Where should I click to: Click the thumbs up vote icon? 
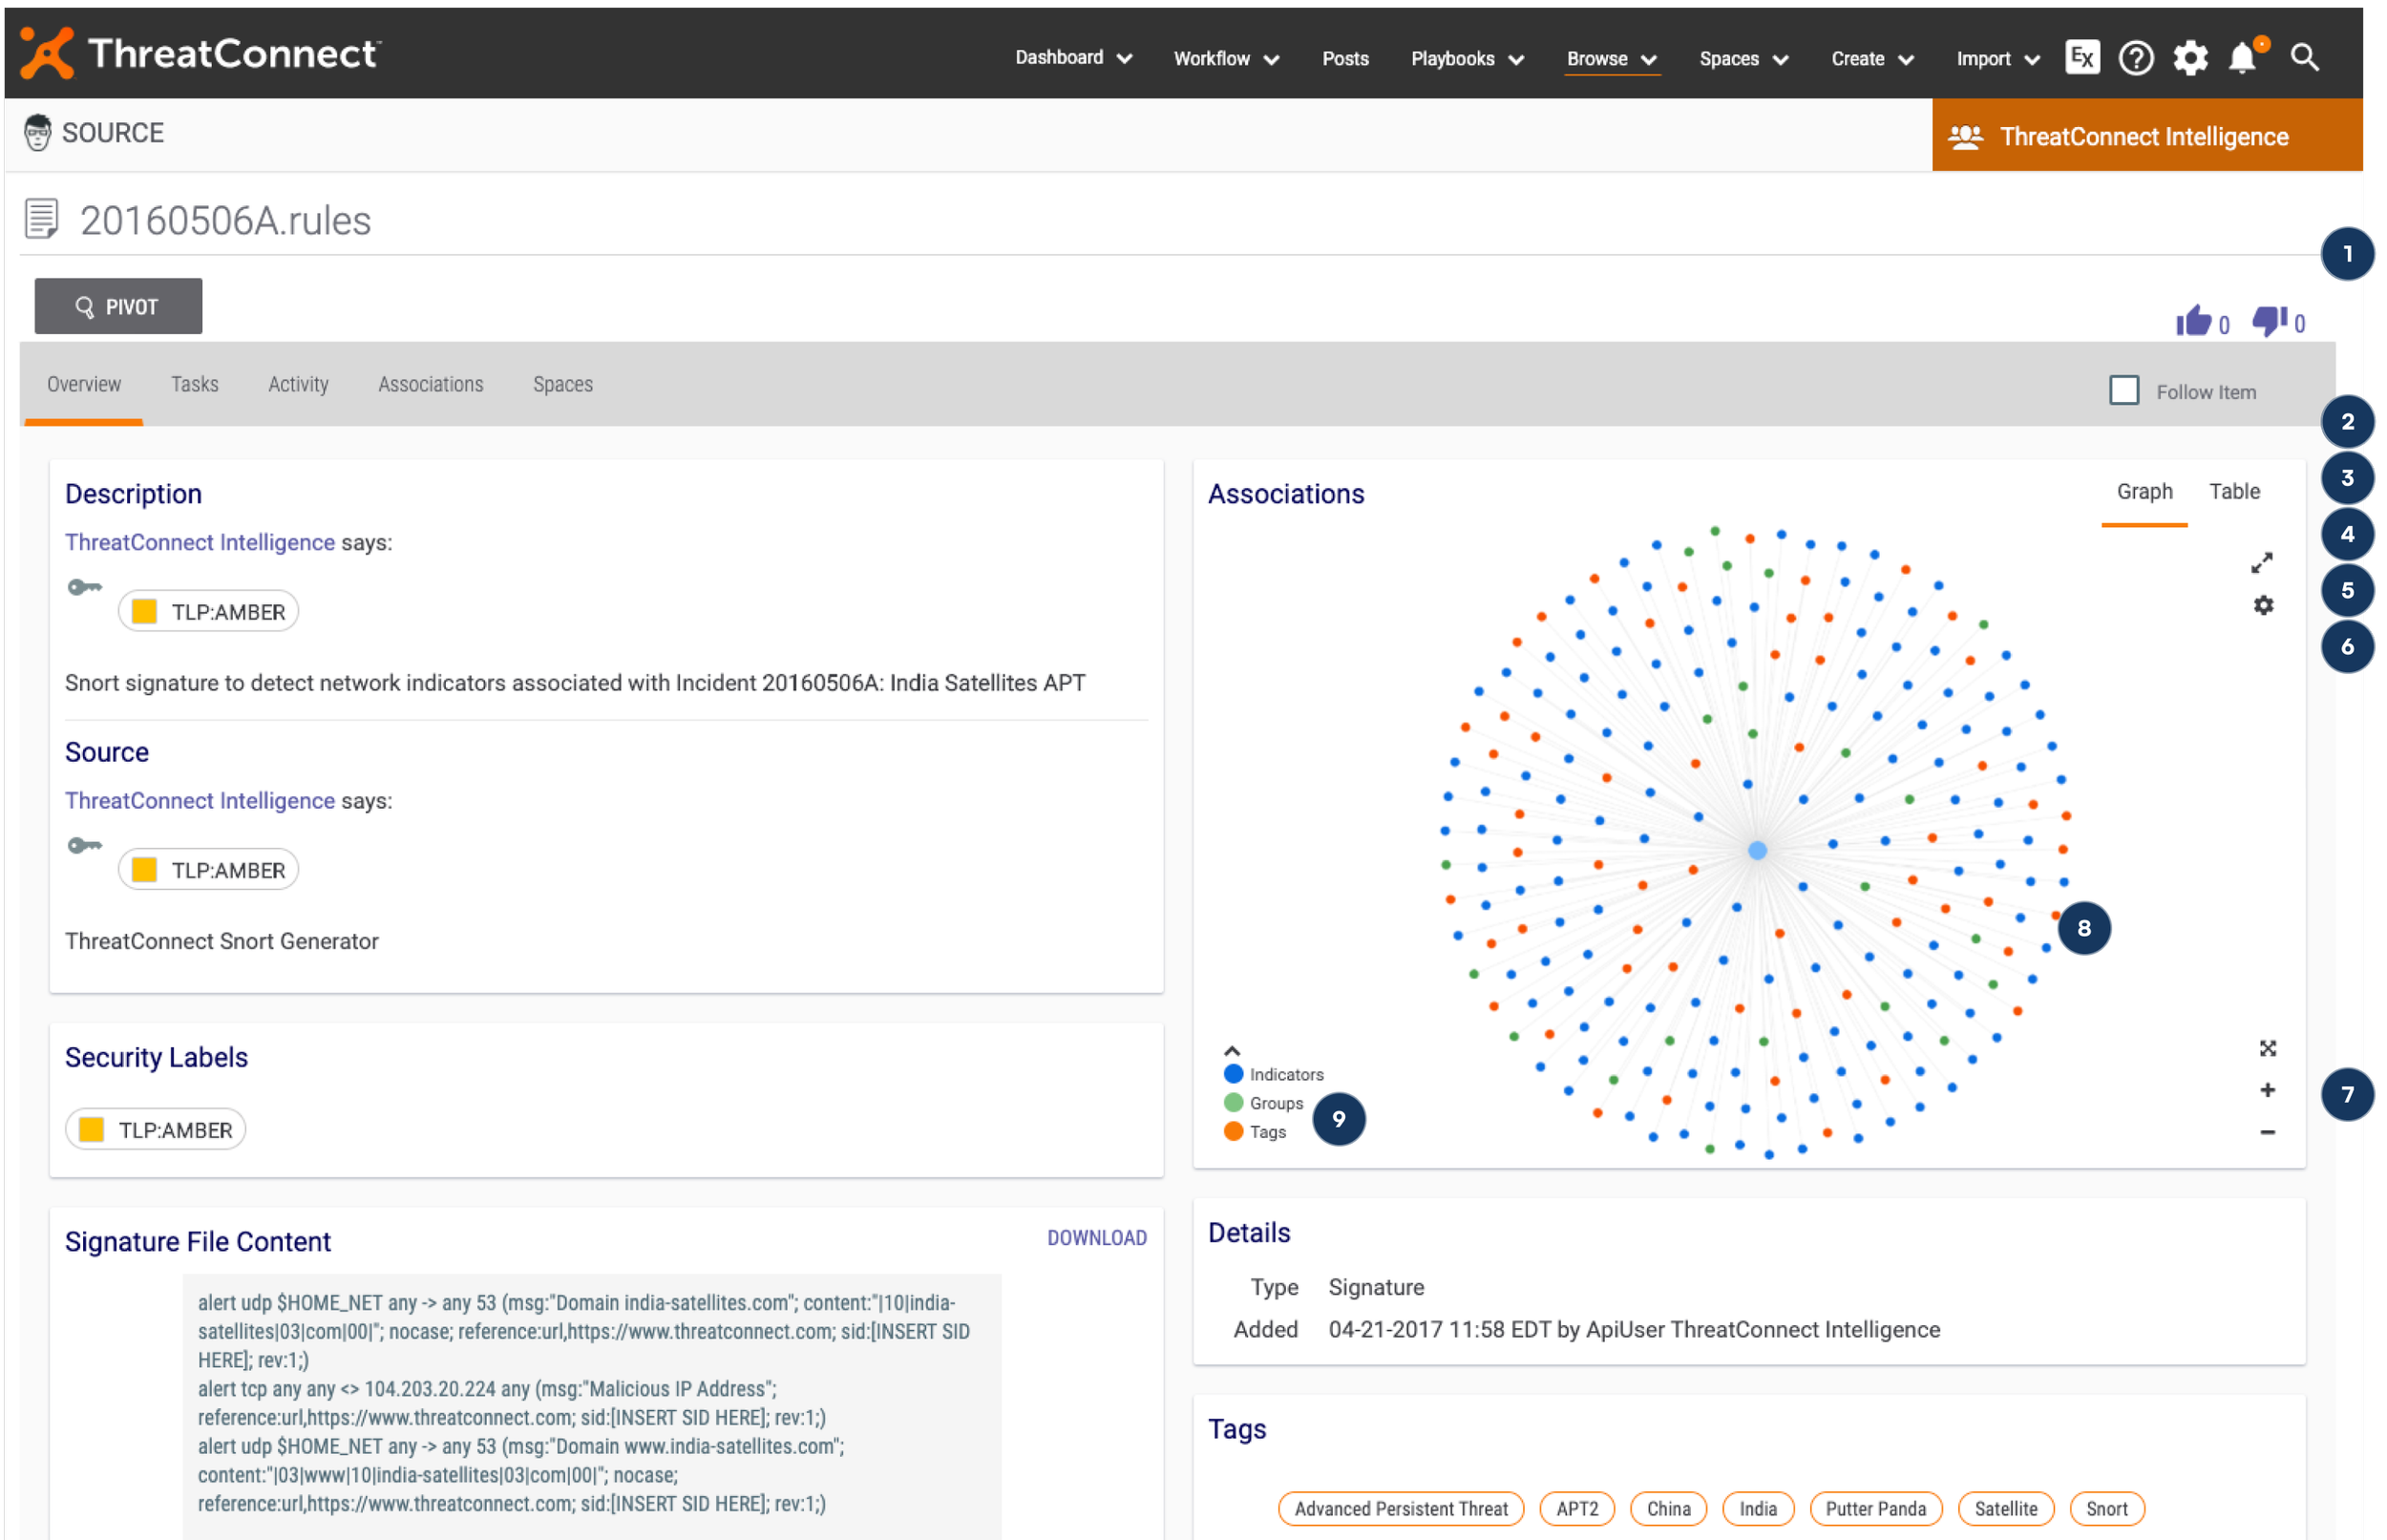pyautogui.click(x=2193, y=322)
